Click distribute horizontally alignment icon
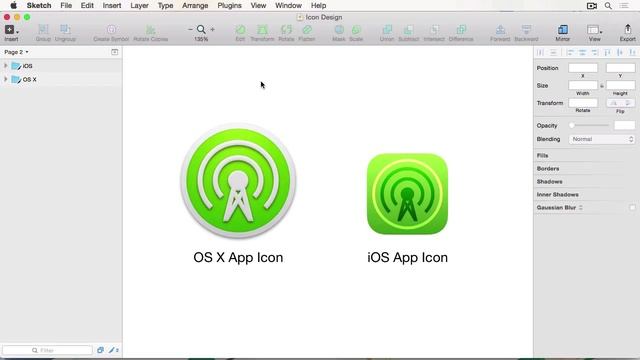The height and width of the screenshot is (360, 640). pos(540,52)
